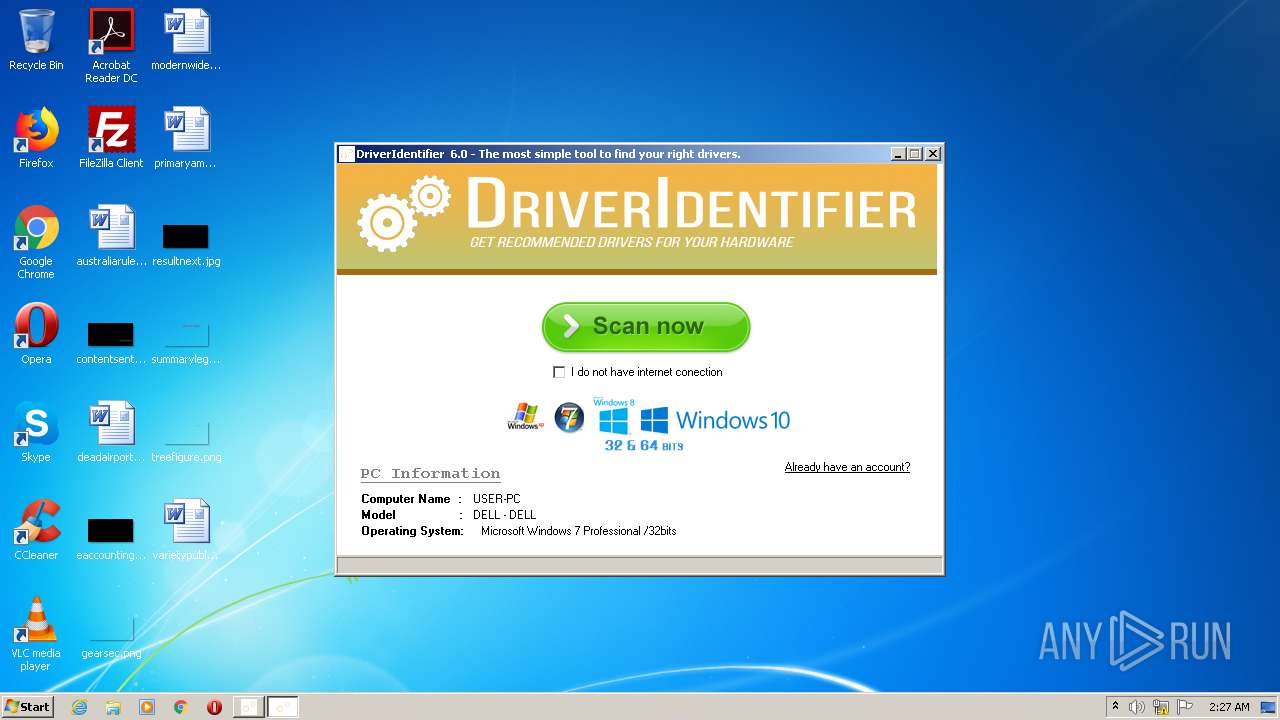Select the VLC media player shortcut
Screen dimensions: 1280x720
click(x=36, y=634)
